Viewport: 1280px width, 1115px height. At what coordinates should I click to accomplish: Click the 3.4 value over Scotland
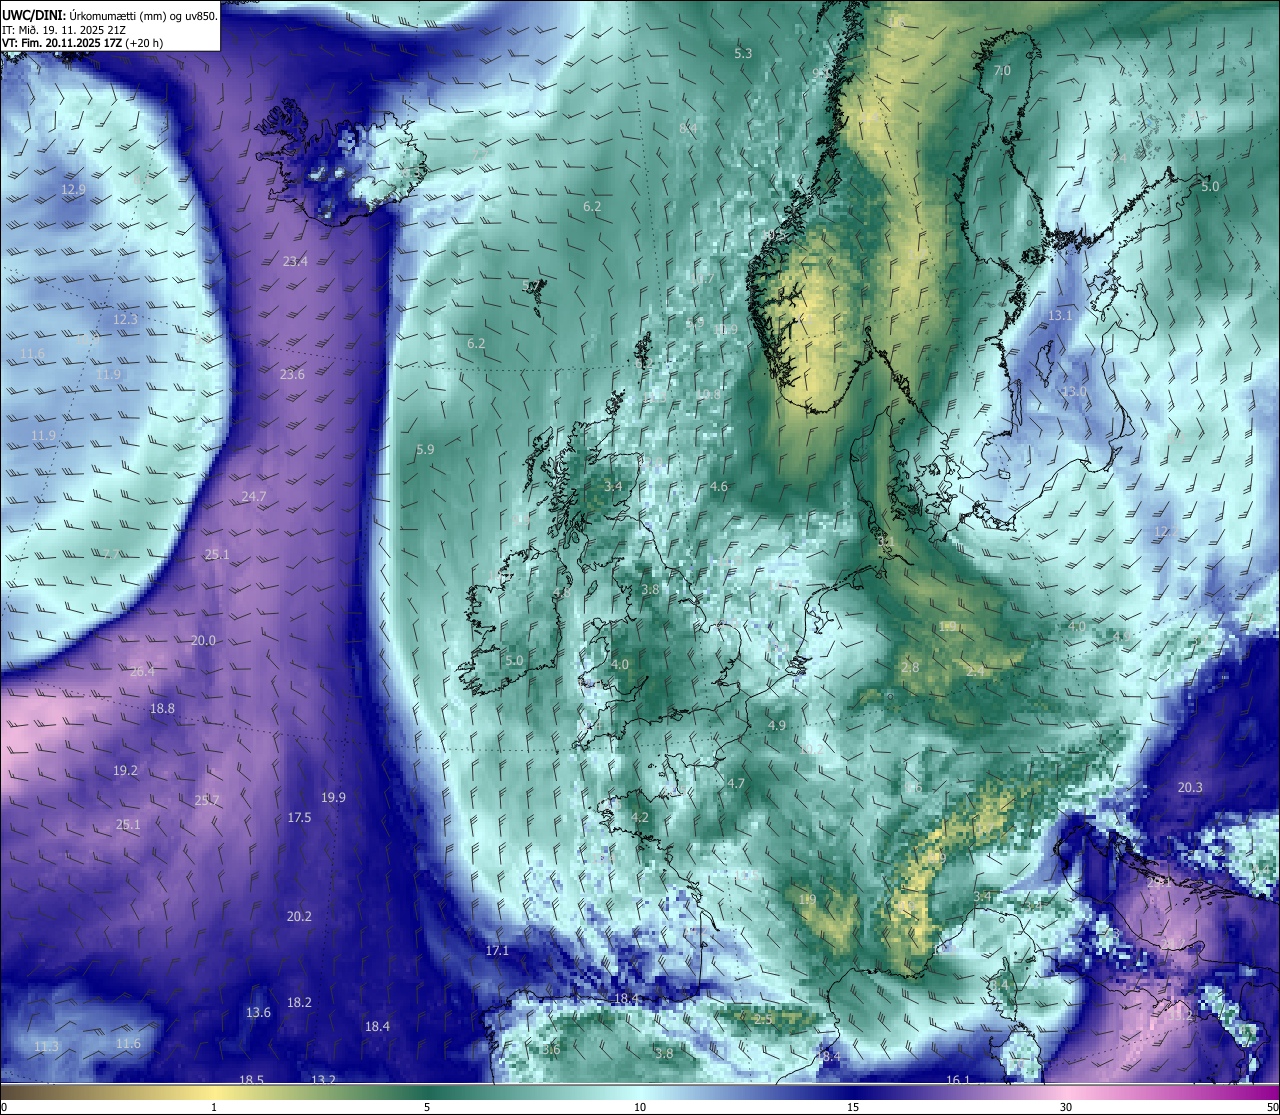pos(613,486)
